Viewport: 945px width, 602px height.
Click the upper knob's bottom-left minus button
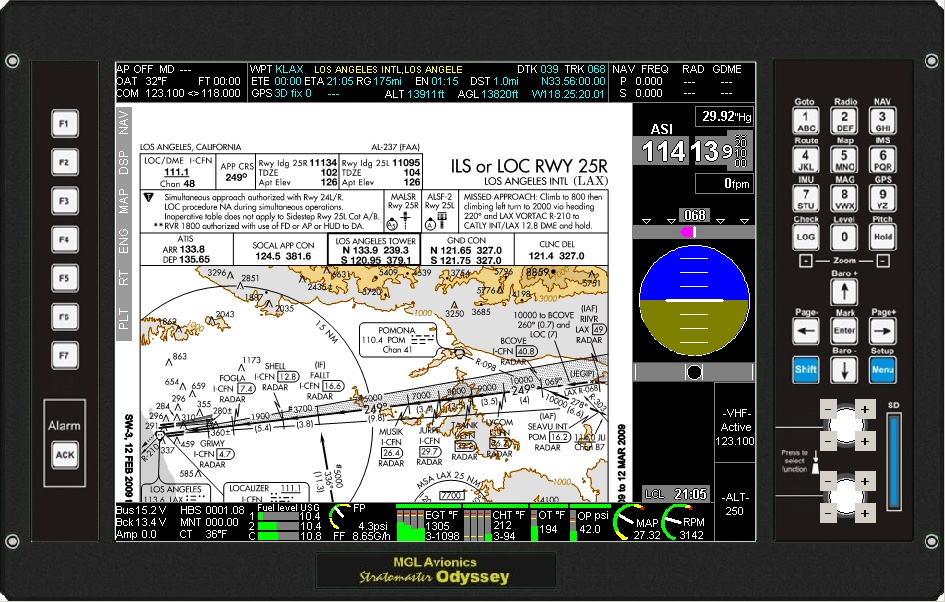828,441
